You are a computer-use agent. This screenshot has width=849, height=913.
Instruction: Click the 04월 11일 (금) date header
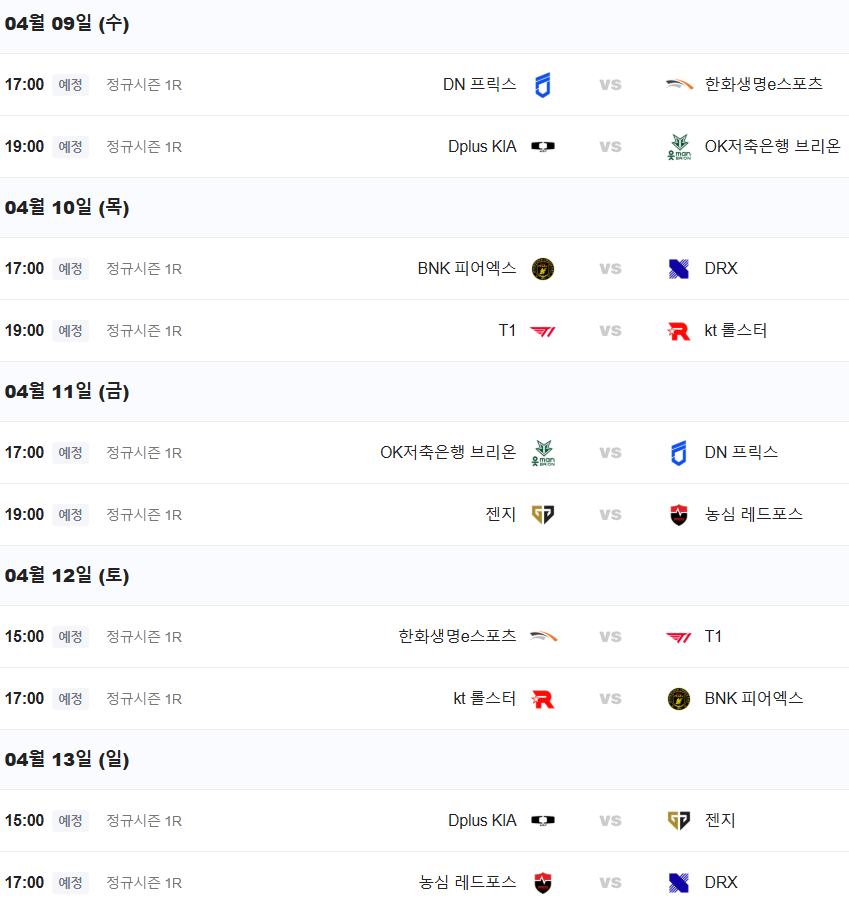67,392
